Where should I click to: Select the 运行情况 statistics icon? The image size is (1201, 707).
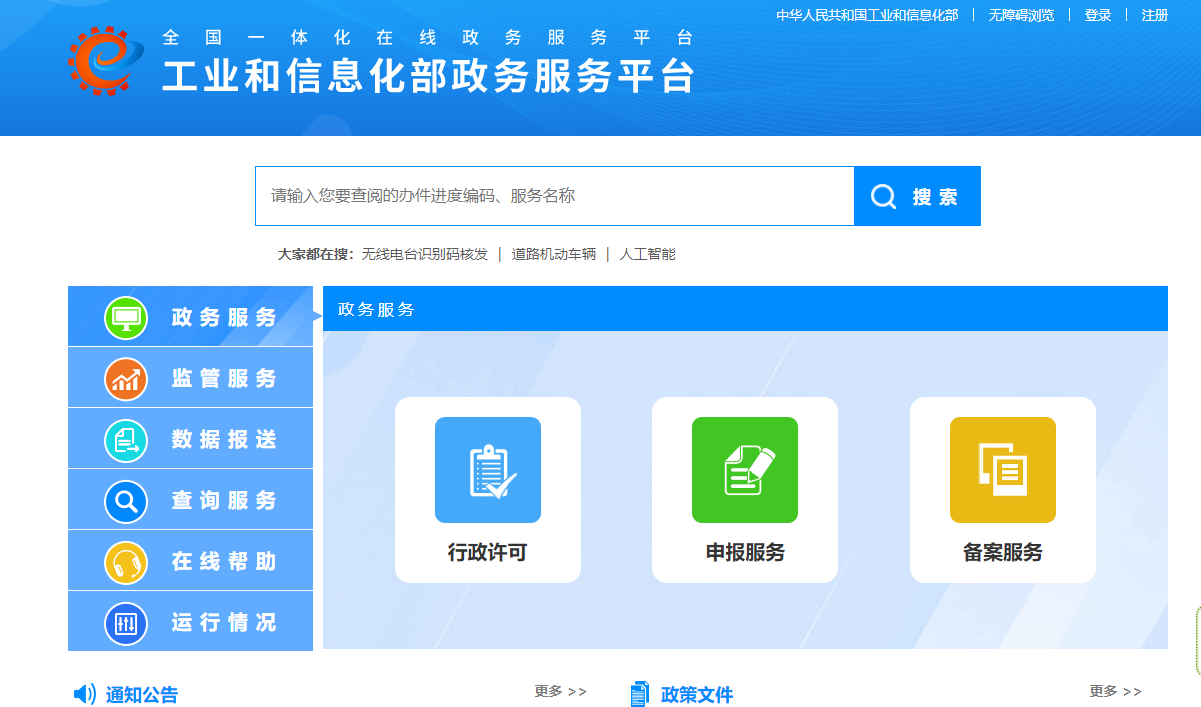pos(124,622)
